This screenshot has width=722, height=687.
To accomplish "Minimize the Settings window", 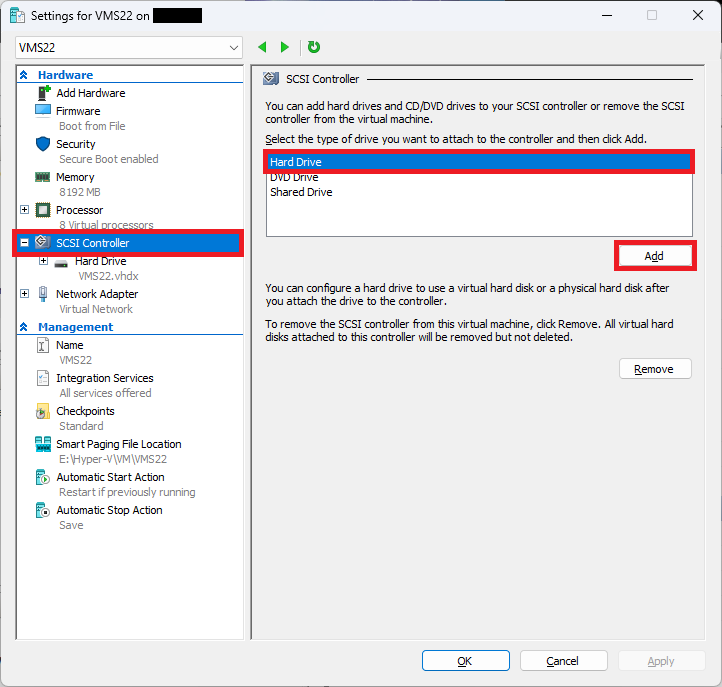I will point(607,15).
